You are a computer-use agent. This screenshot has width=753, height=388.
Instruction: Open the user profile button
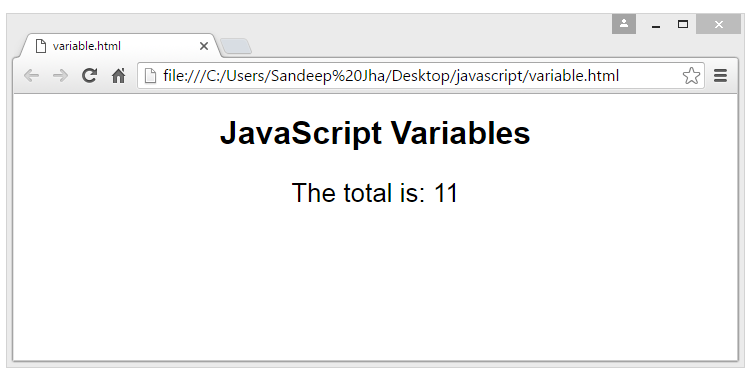tap(624, 24)
